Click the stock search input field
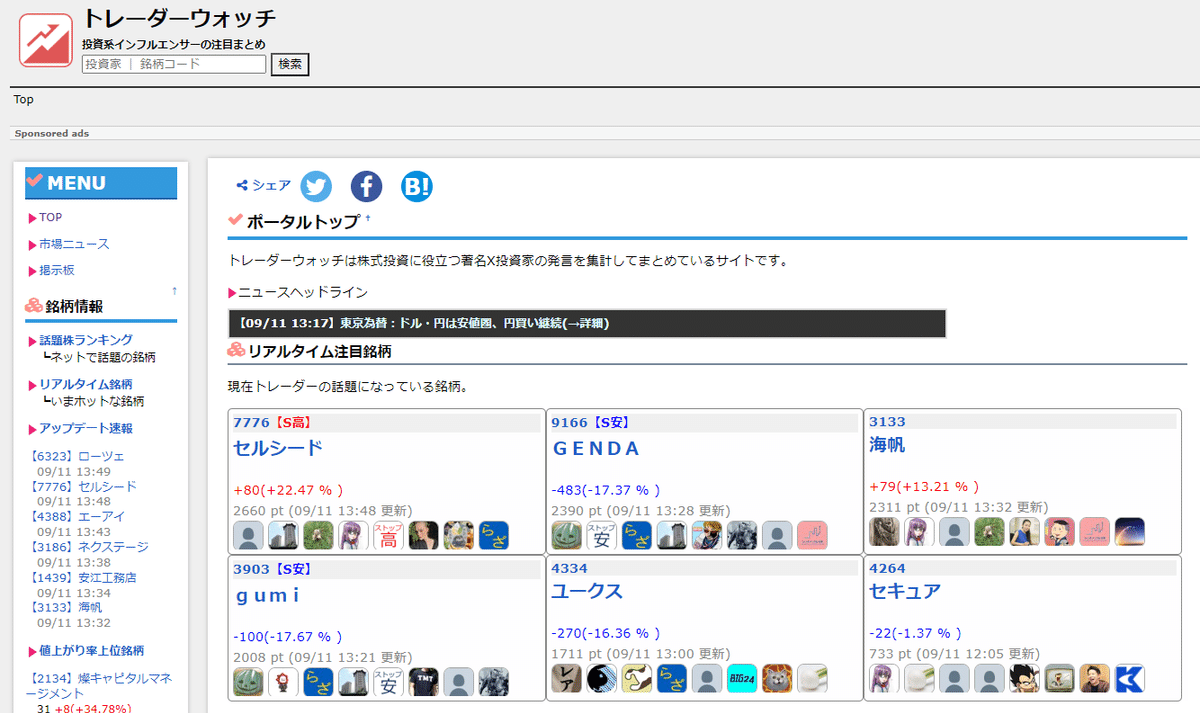The image size is (1200, 713). pyautogui.click(x=173, y=63)
